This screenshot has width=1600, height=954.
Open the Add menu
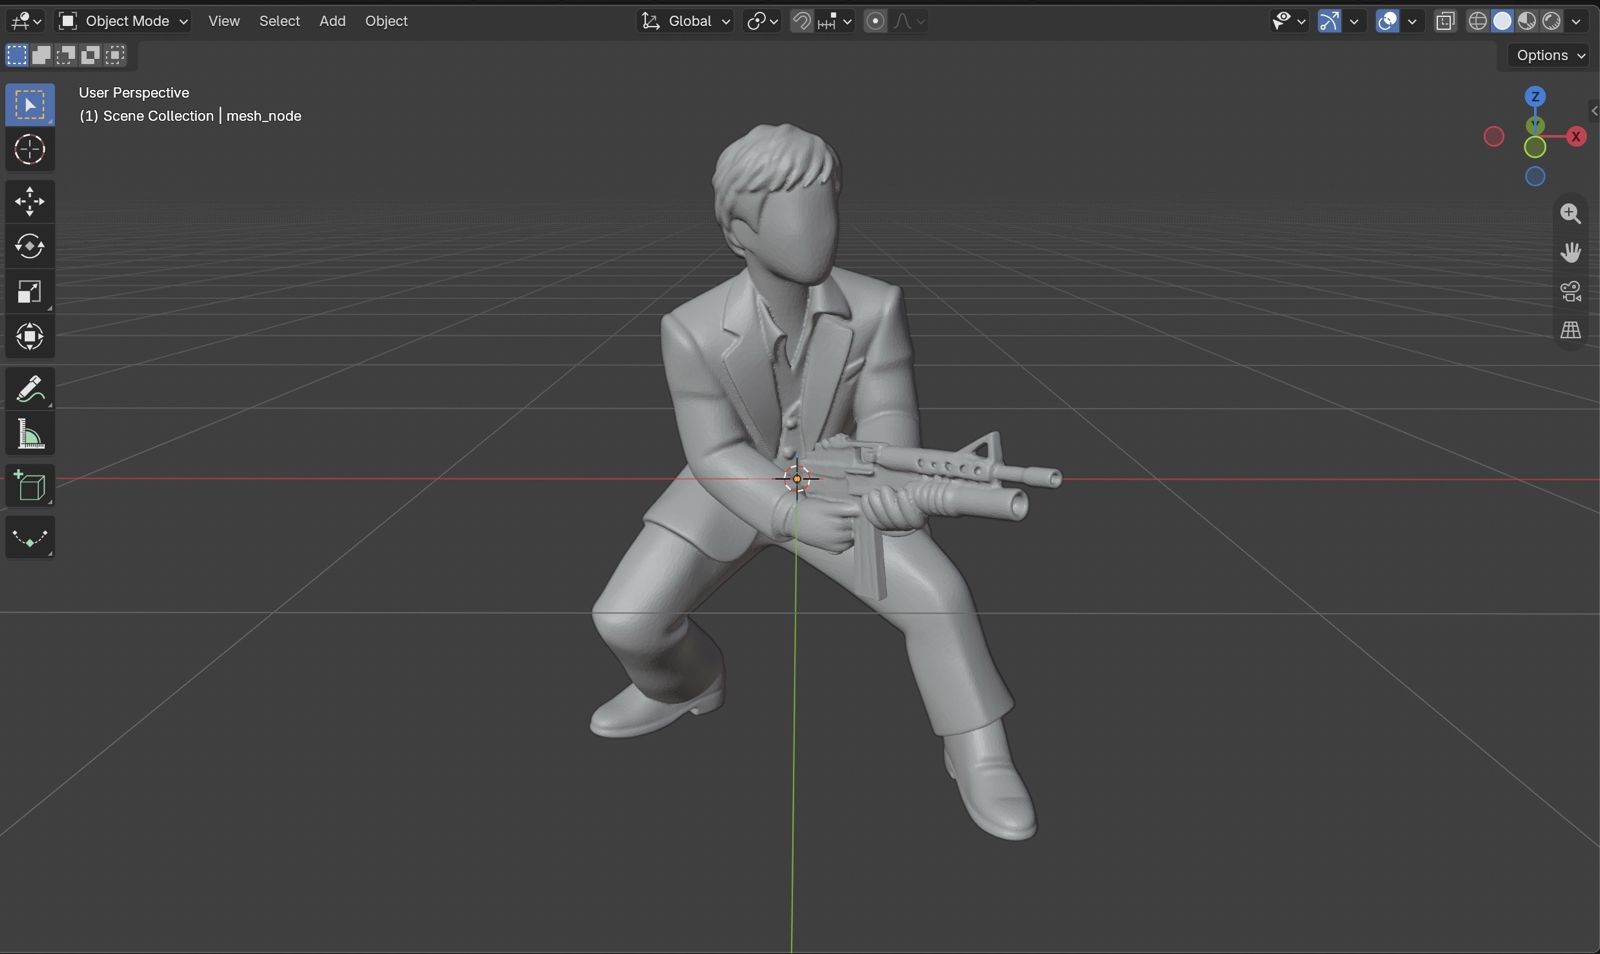[332, 21]
